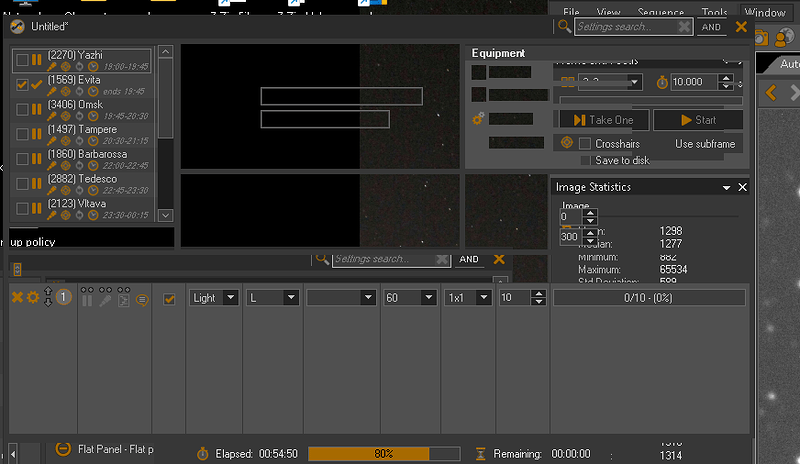Image resolution: width=800 pixels, height=464 pixels.
Task: Click the pause status icon for (3406) Omsk
Action: [x=36, y=109]
